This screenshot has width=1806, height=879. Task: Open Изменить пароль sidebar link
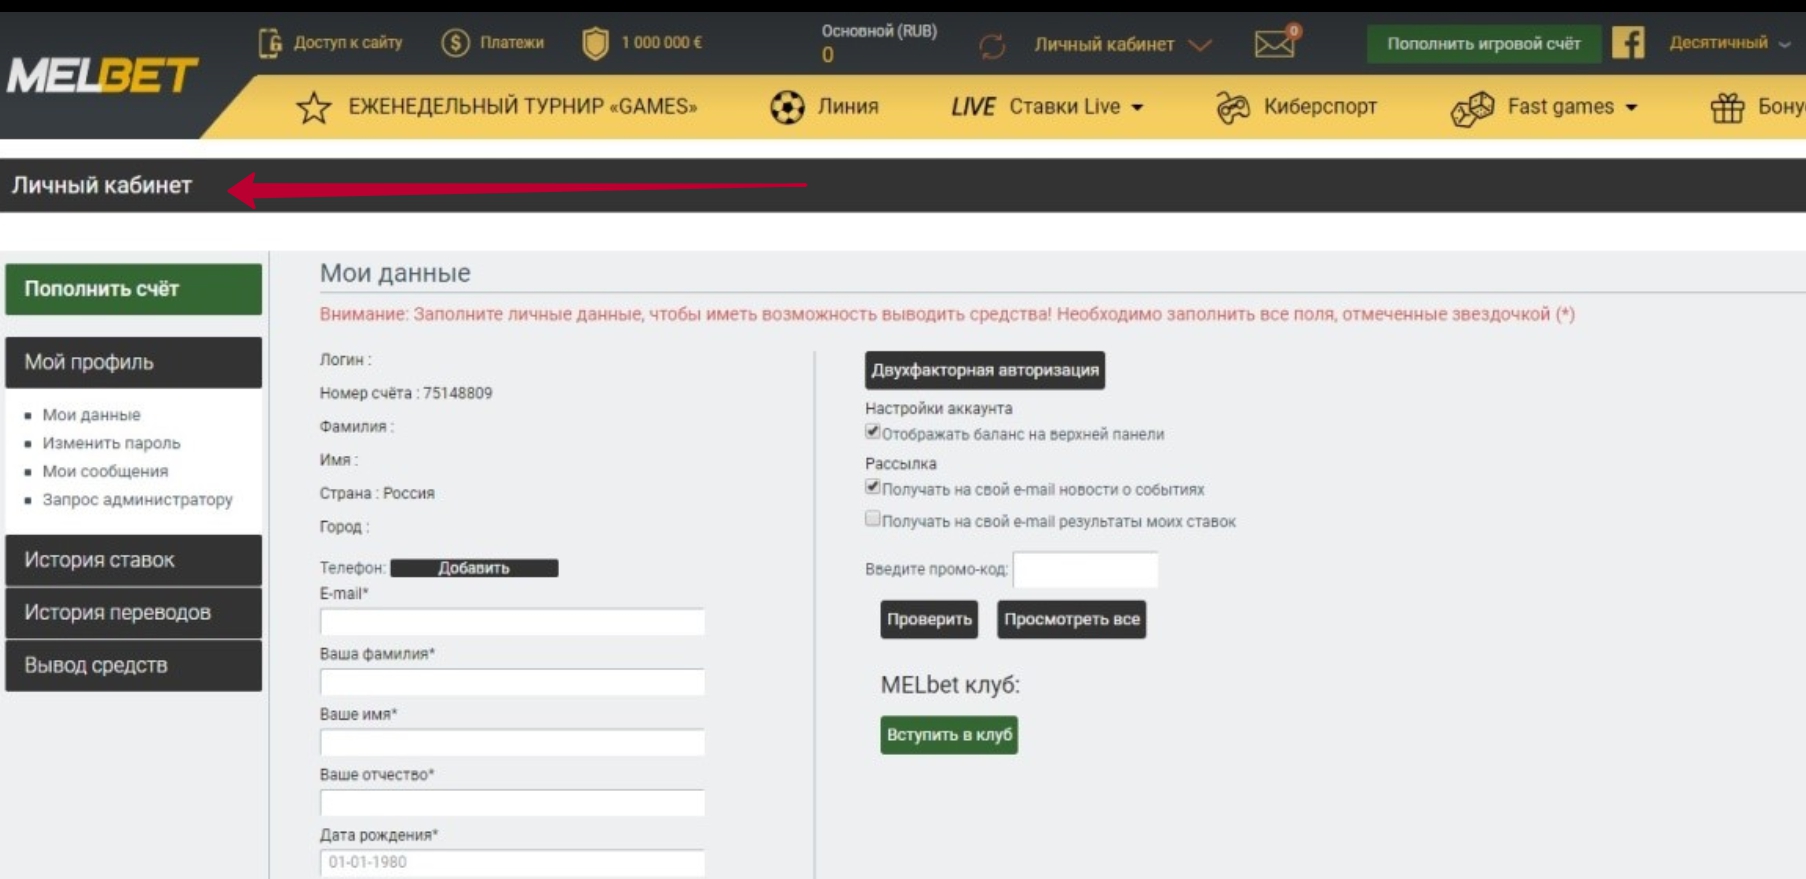point(111,443)
